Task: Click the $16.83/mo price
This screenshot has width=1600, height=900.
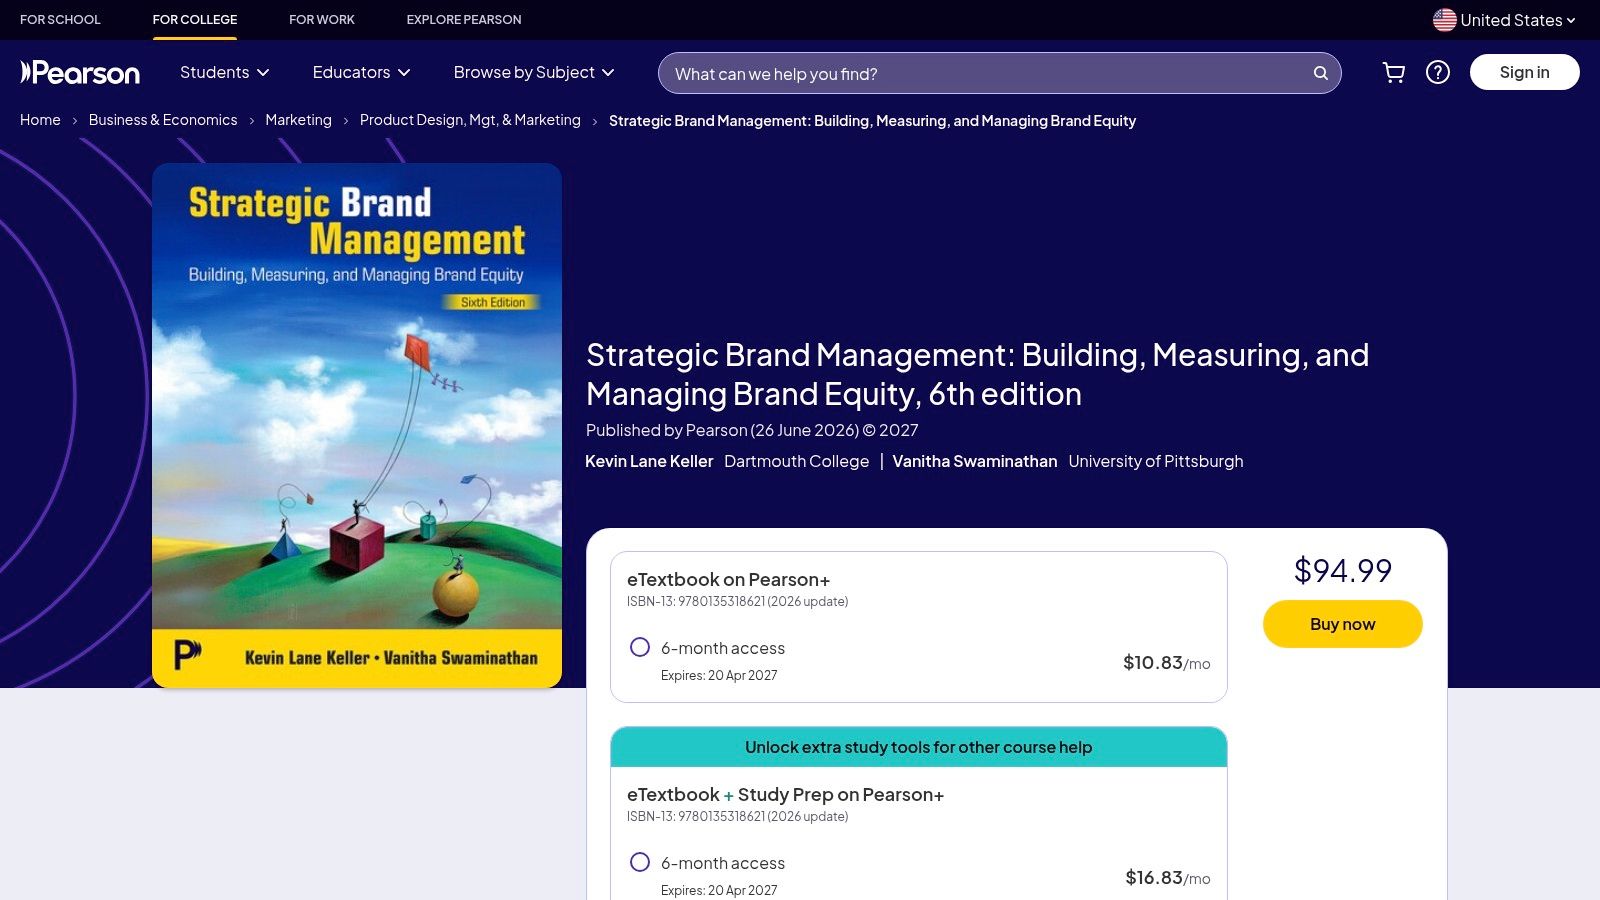Action: (x=1168, y=877)
